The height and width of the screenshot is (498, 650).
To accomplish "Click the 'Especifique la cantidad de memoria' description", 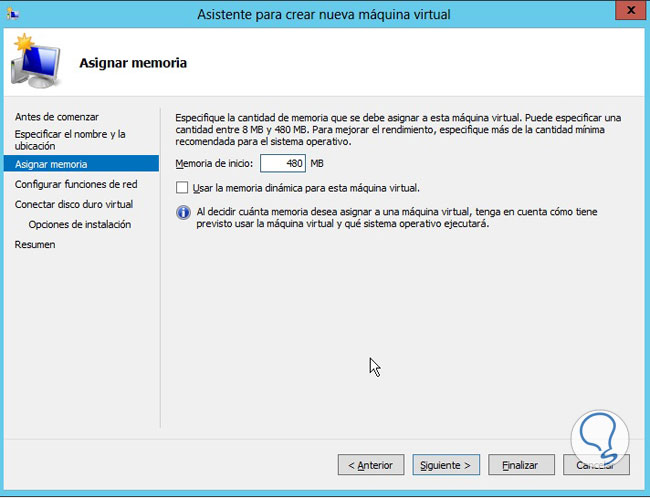I will pos(398,129).
